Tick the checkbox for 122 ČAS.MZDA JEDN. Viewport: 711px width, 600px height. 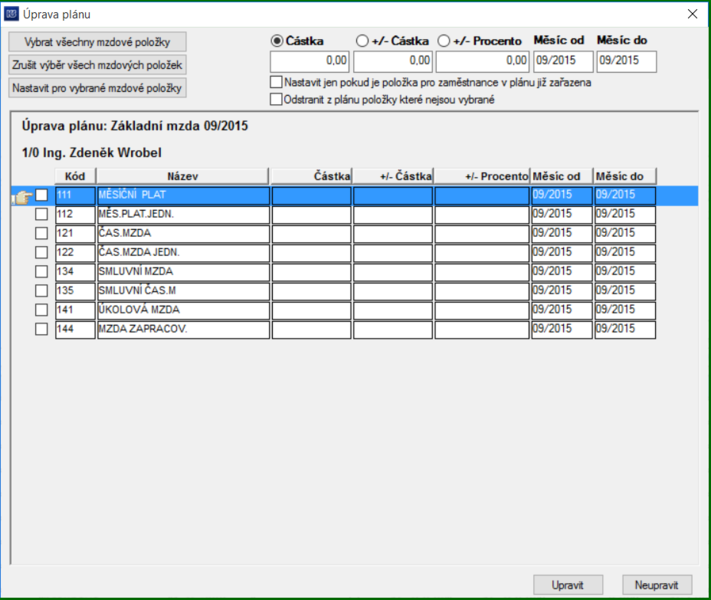(41, 252)
